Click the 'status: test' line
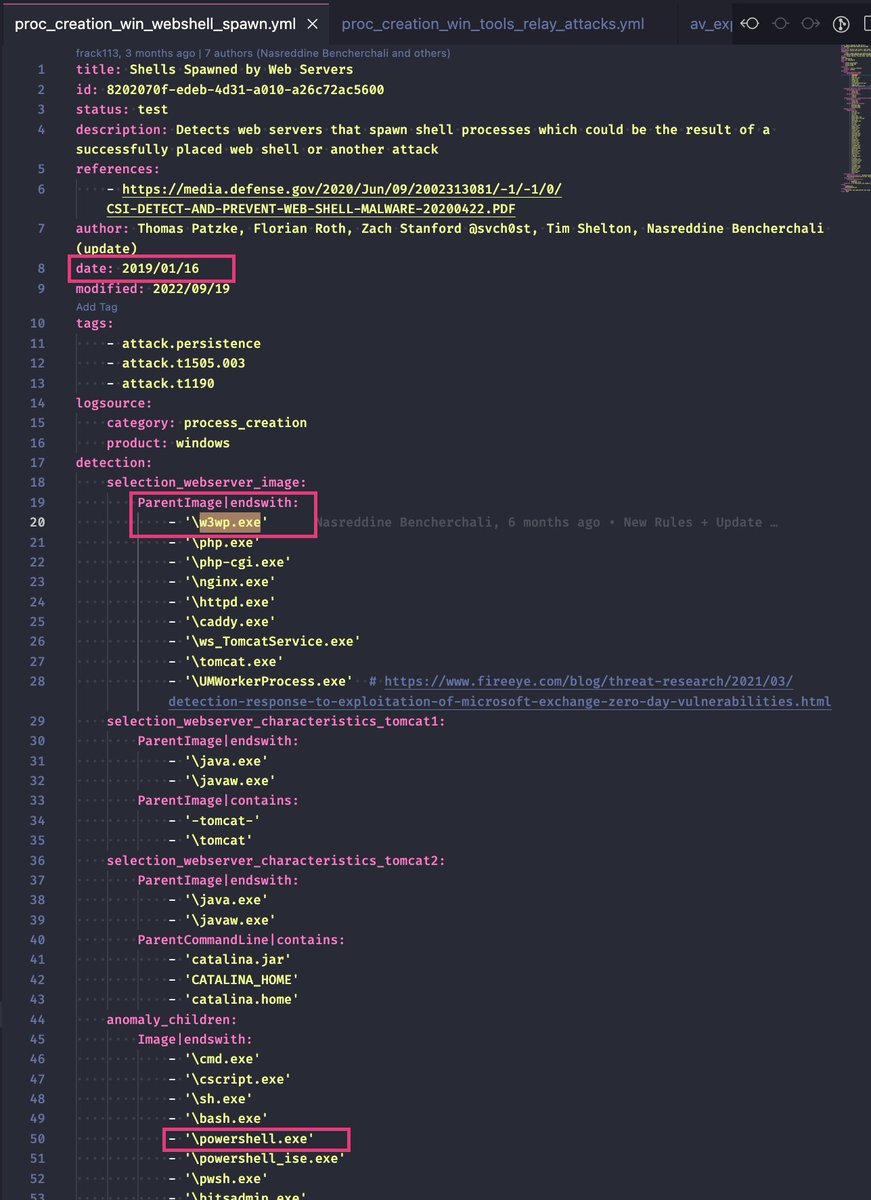 (122, 109)
